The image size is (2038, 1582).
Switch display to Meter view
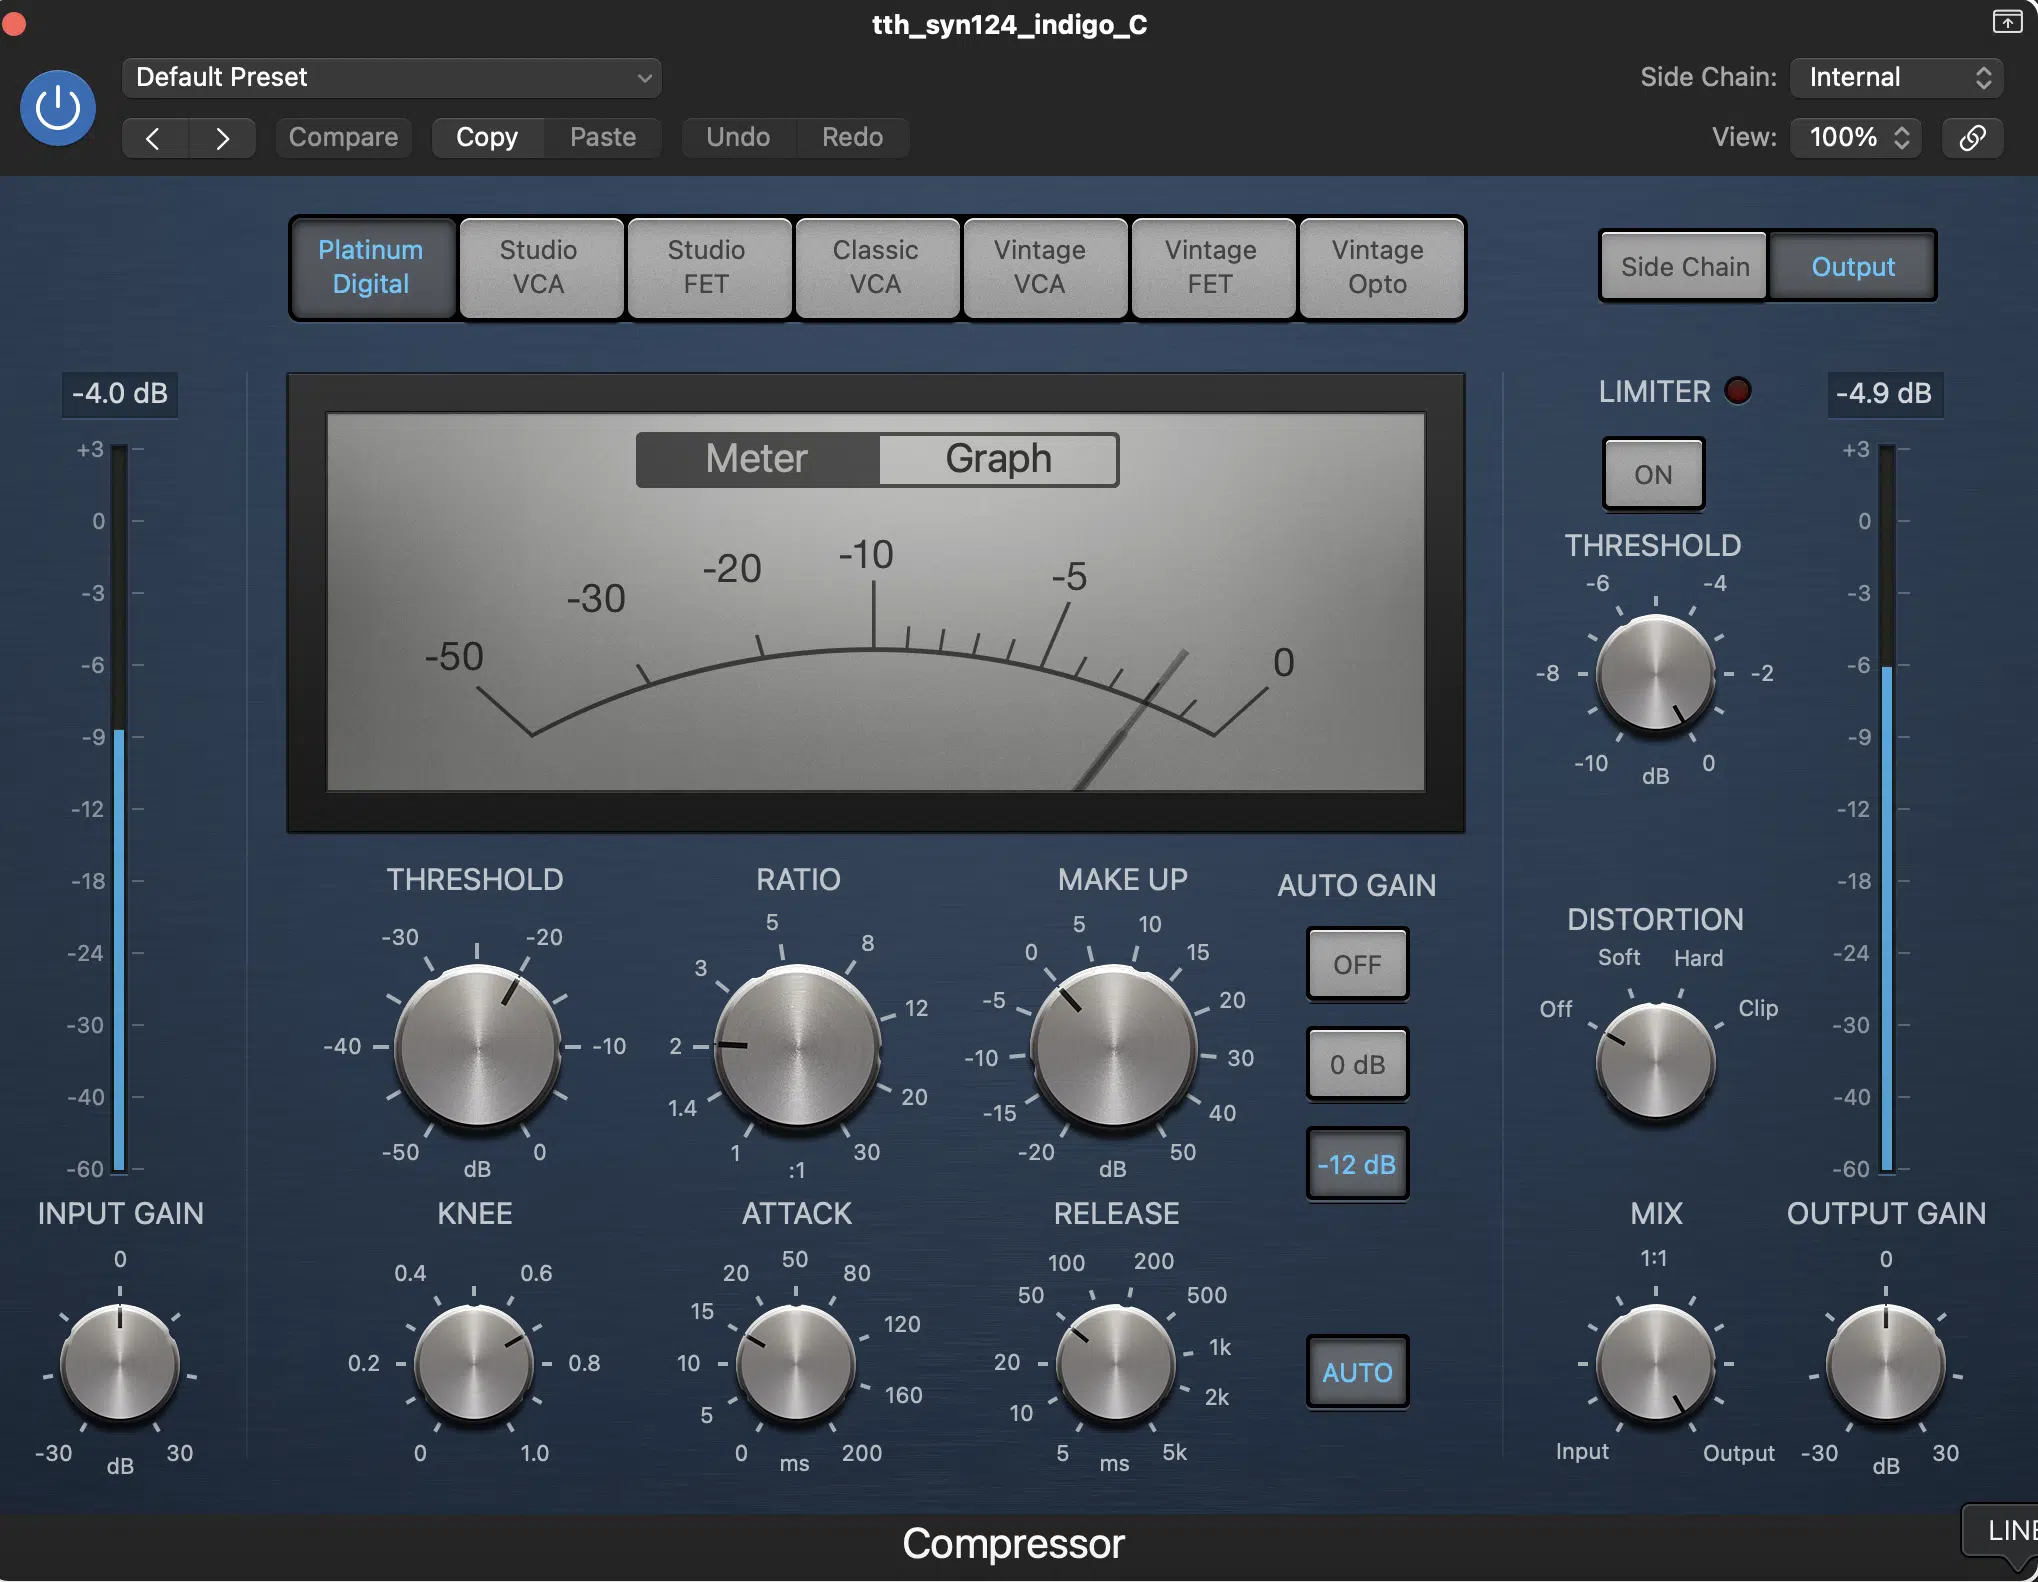pyautogui.click(x=757, y=459)
